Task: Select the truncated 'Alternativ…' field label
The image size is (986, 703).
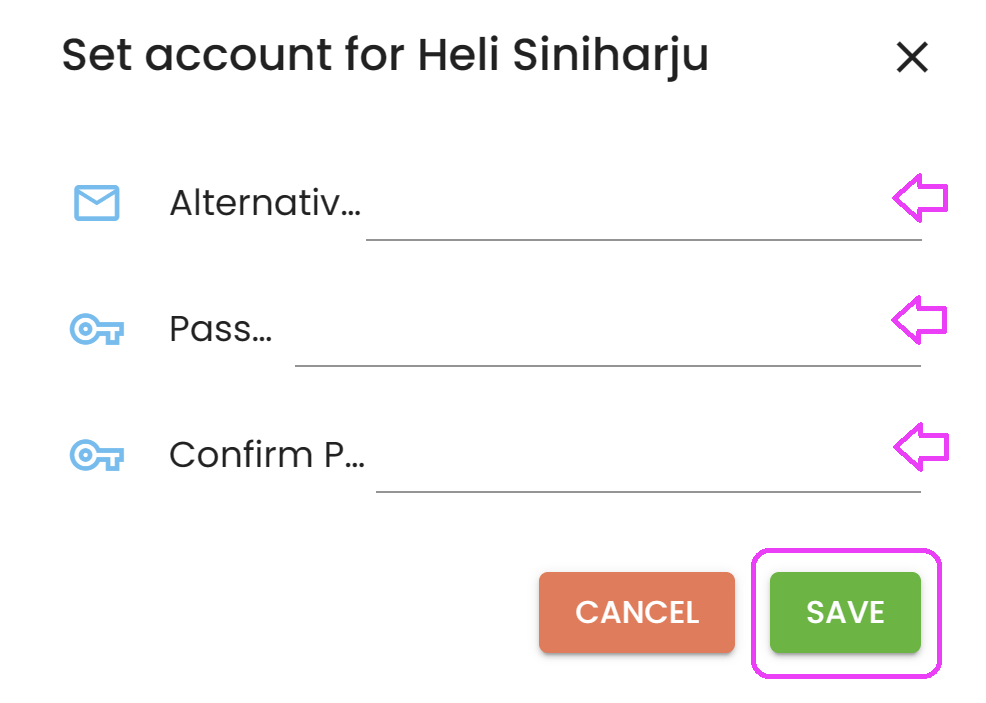Action: [x=265, y=203]
